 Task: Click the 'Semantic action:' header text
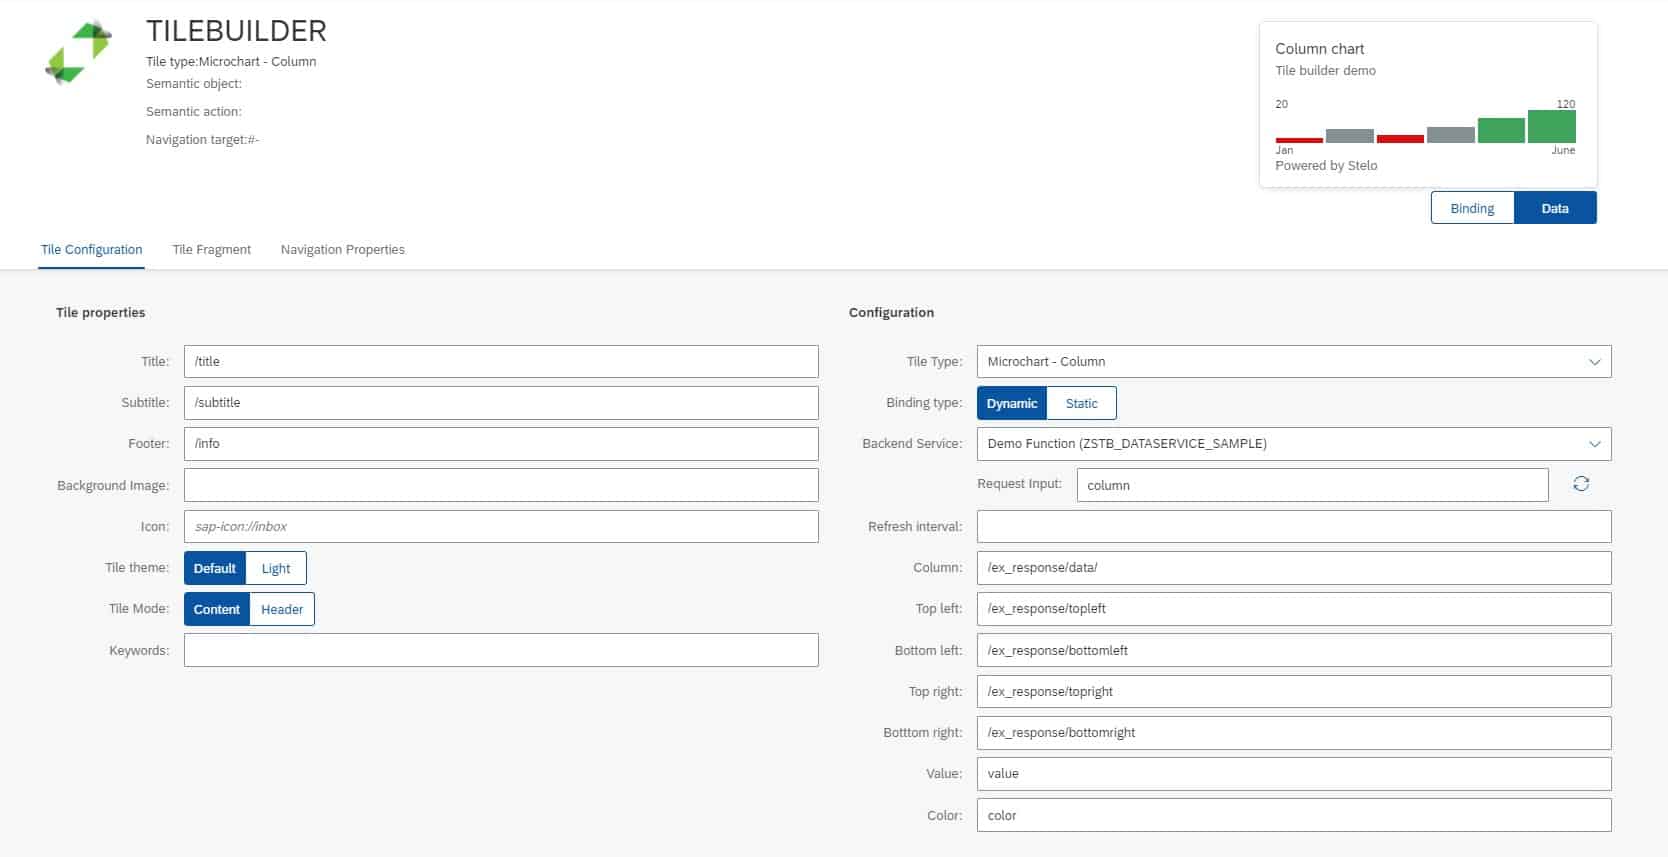pos(194,112)
